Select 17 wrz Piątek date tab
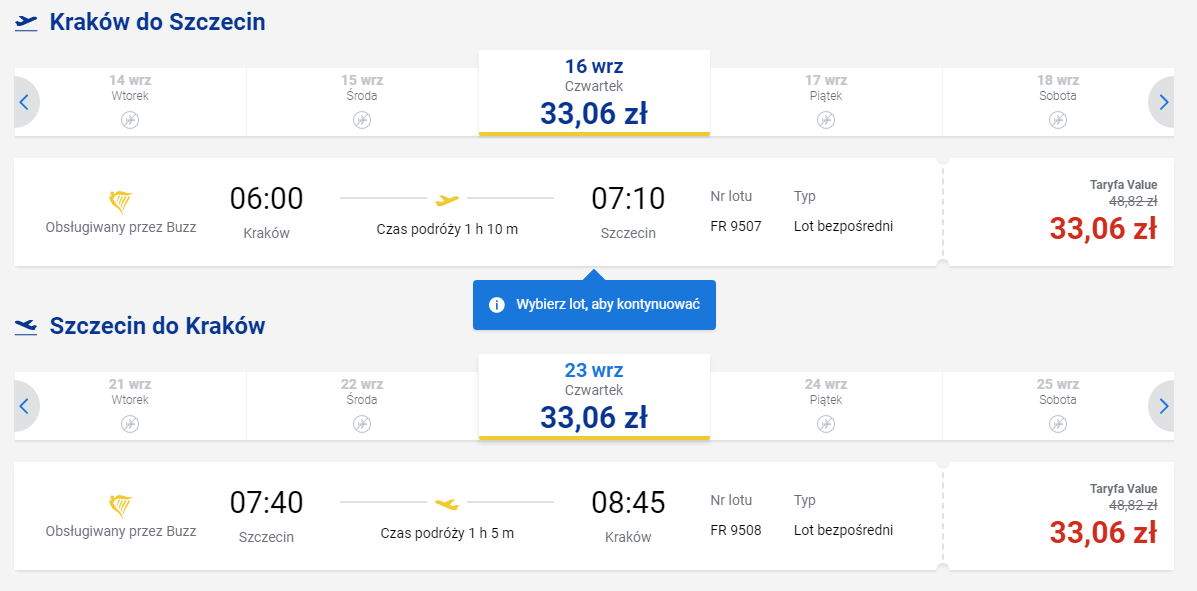 pos(825,102)
